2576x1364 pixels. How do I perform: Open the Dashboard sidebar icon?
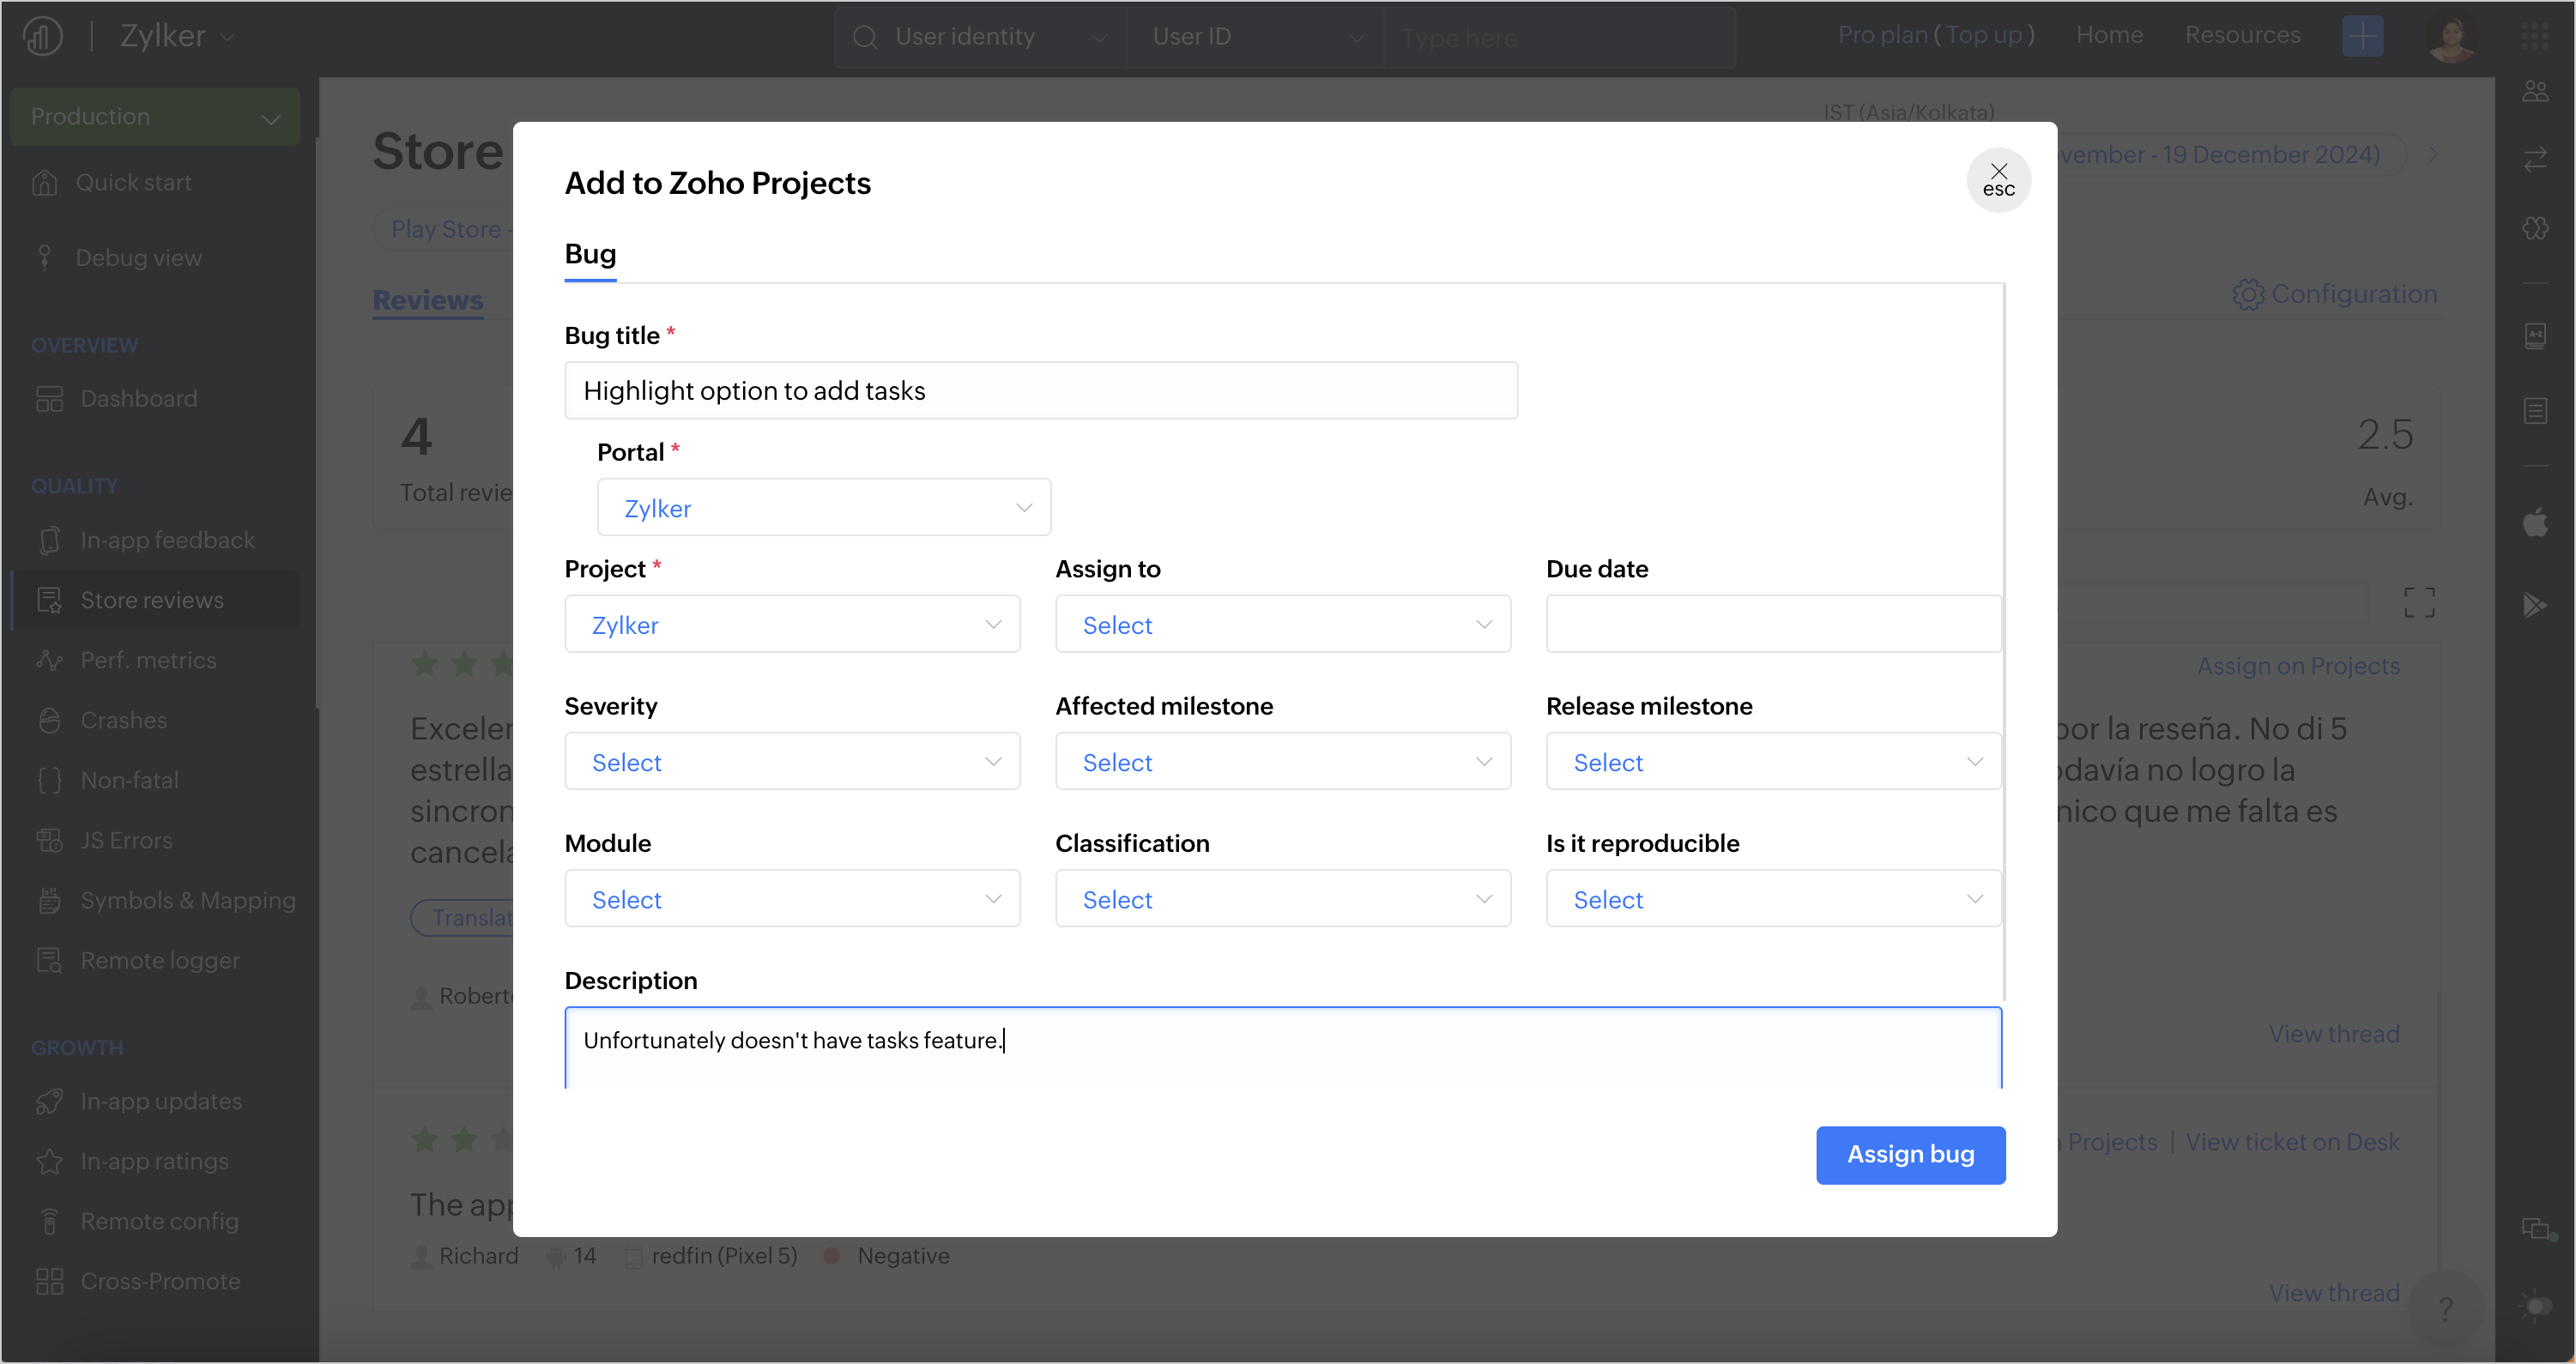49,399
